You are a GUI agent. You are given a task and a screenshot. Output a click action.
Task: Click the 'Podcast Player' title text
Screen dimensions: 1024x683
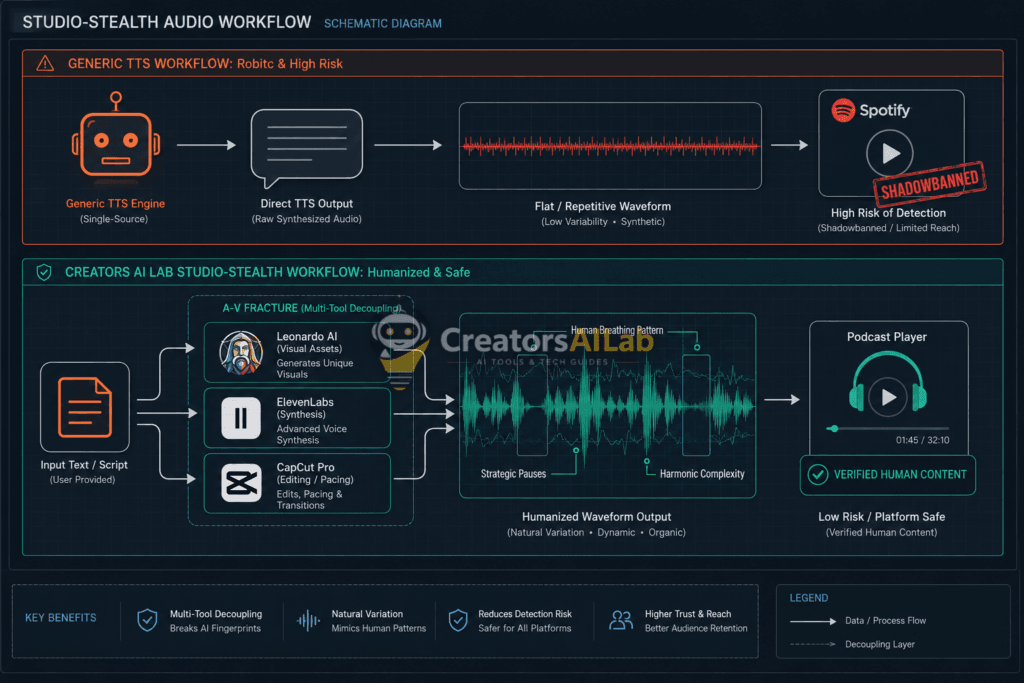(x=887, y=337)
